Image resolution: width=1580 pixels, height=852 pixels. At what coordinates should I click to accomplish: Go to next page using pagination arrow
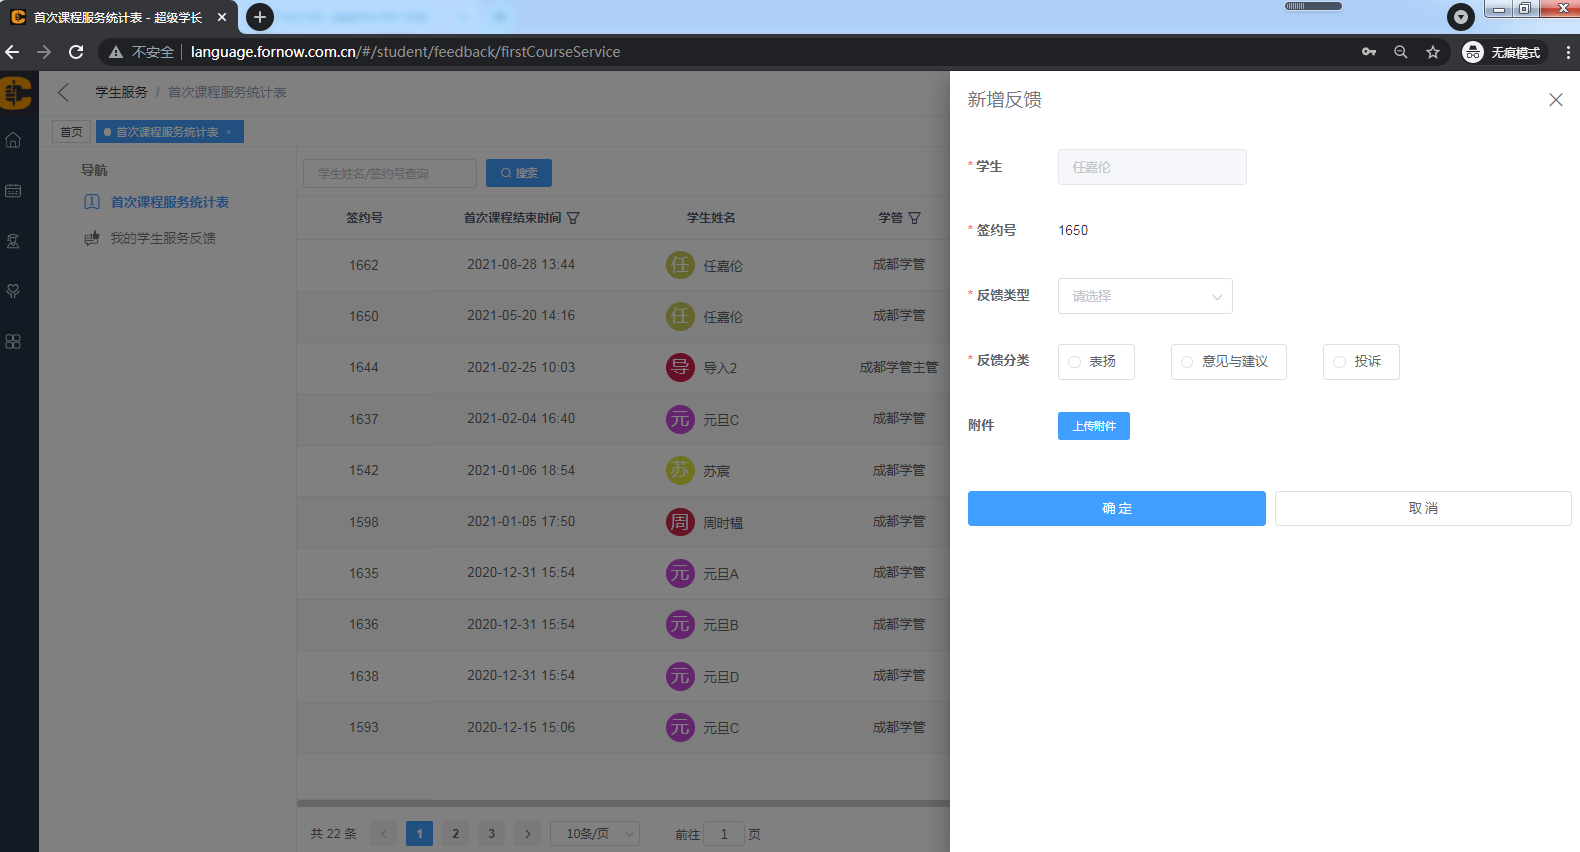(528, 834)
